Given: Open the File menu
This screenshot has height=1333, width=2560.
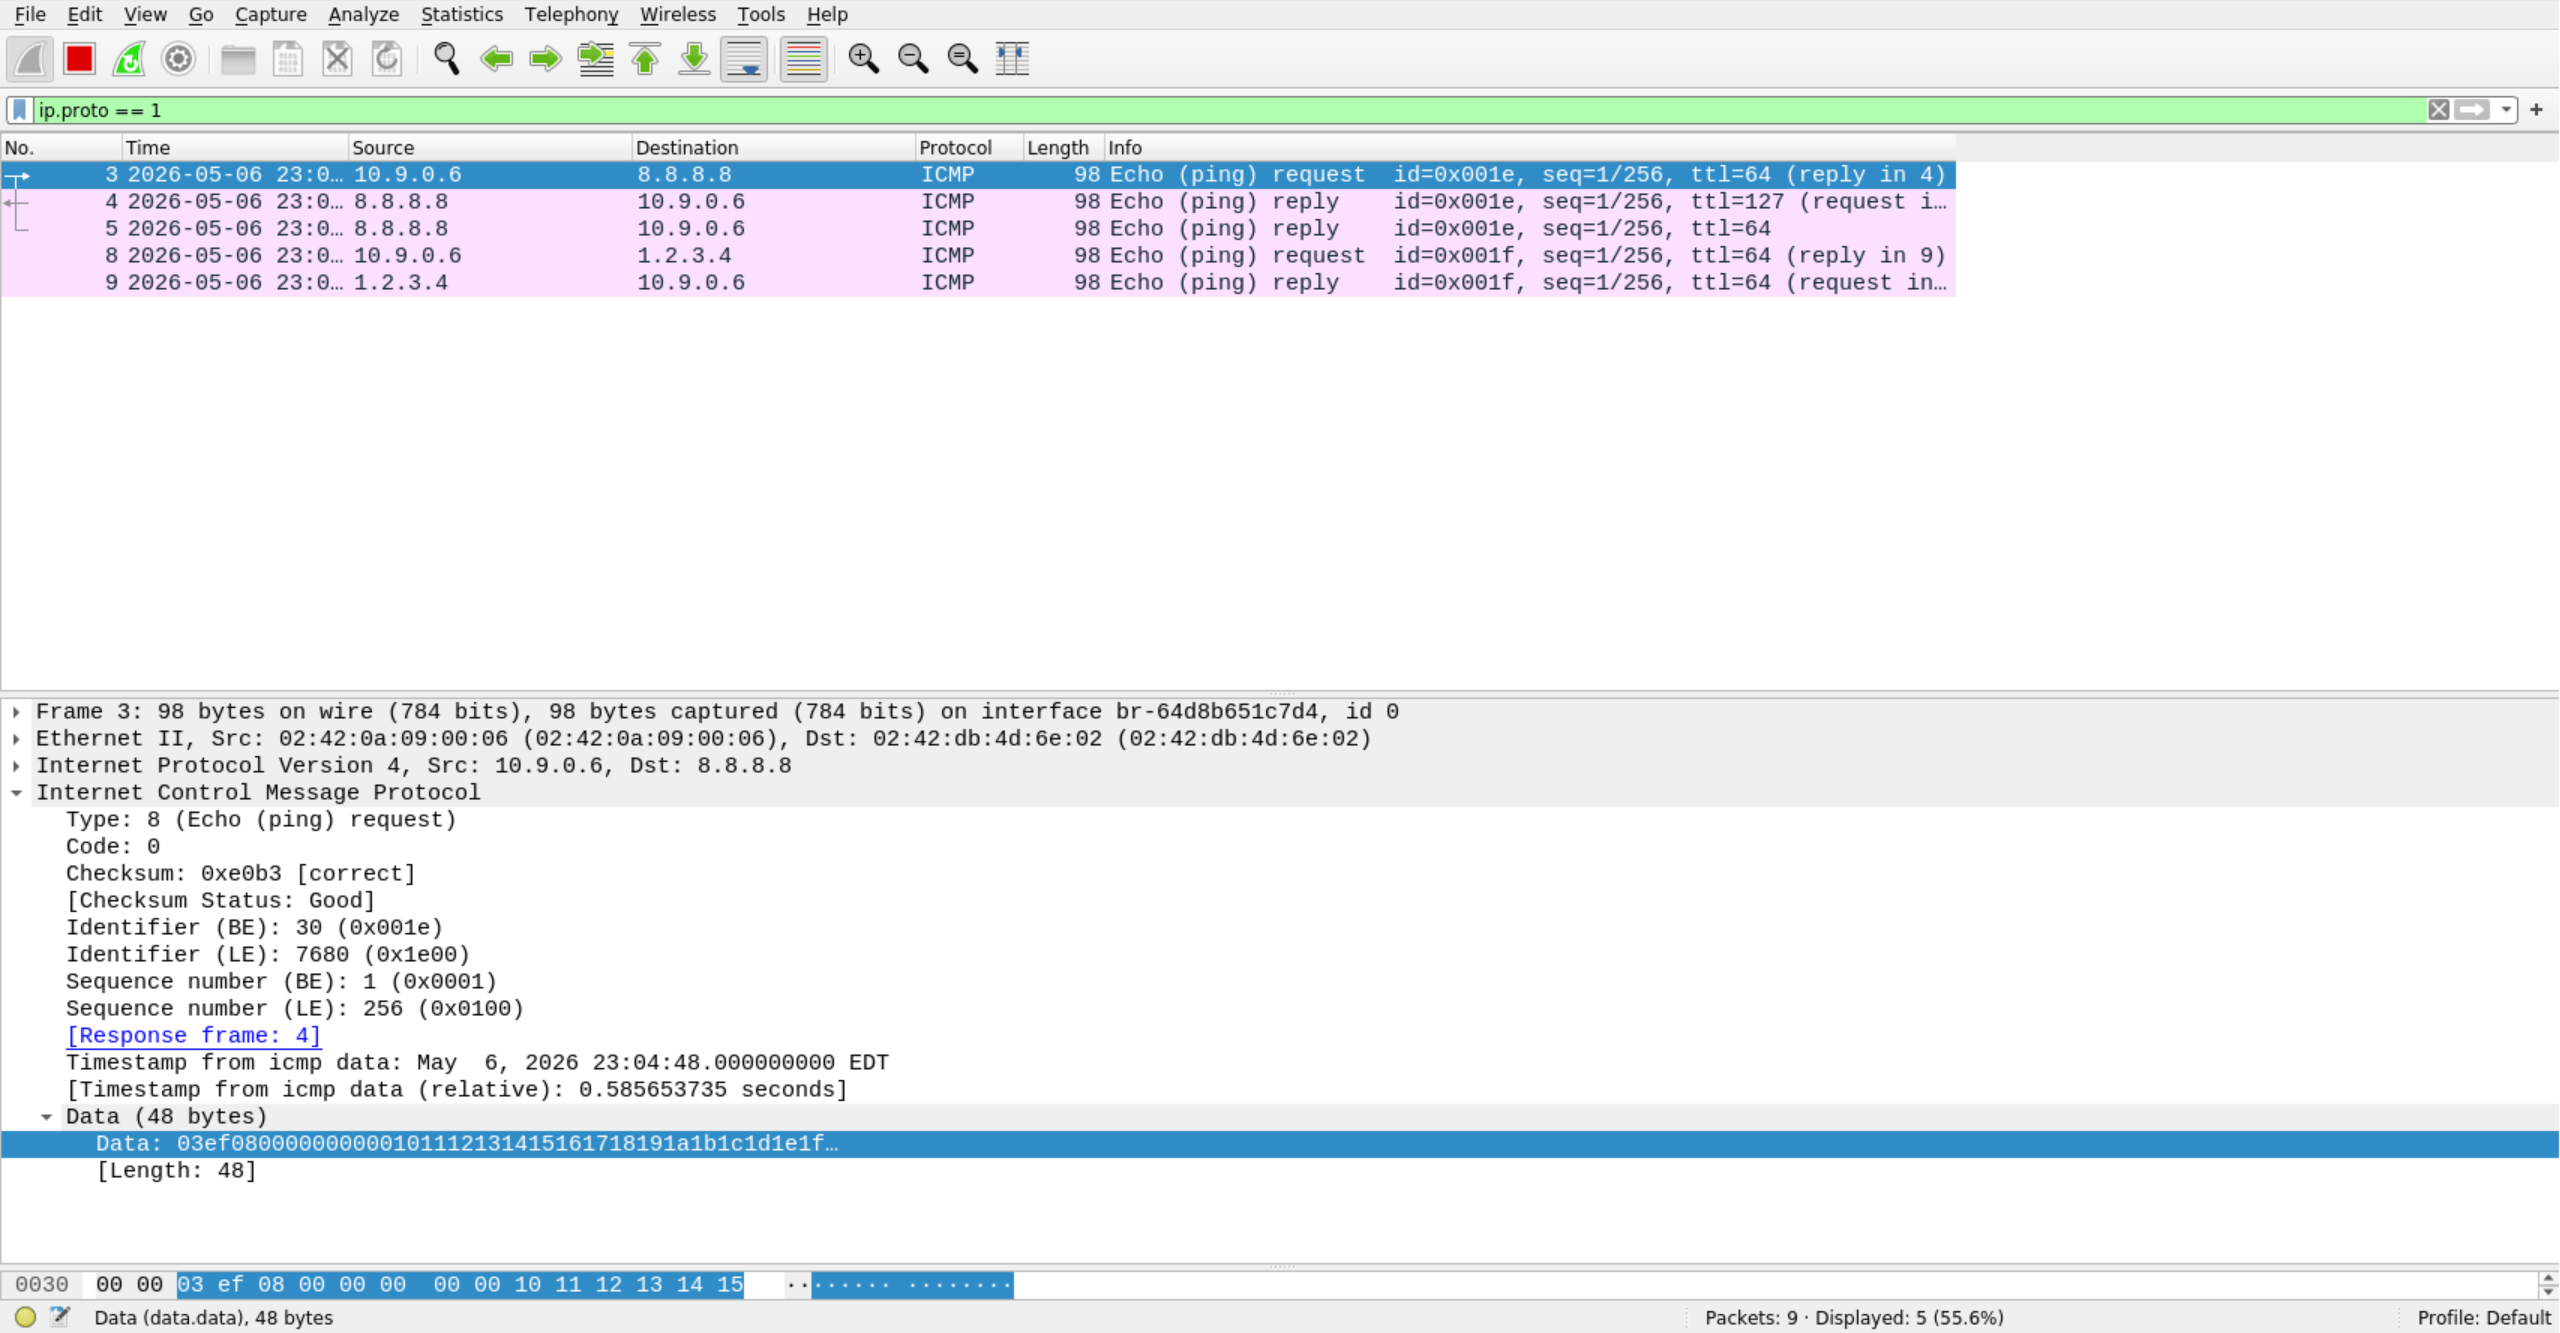Looking at the screenshot, I should click(30, 14).
